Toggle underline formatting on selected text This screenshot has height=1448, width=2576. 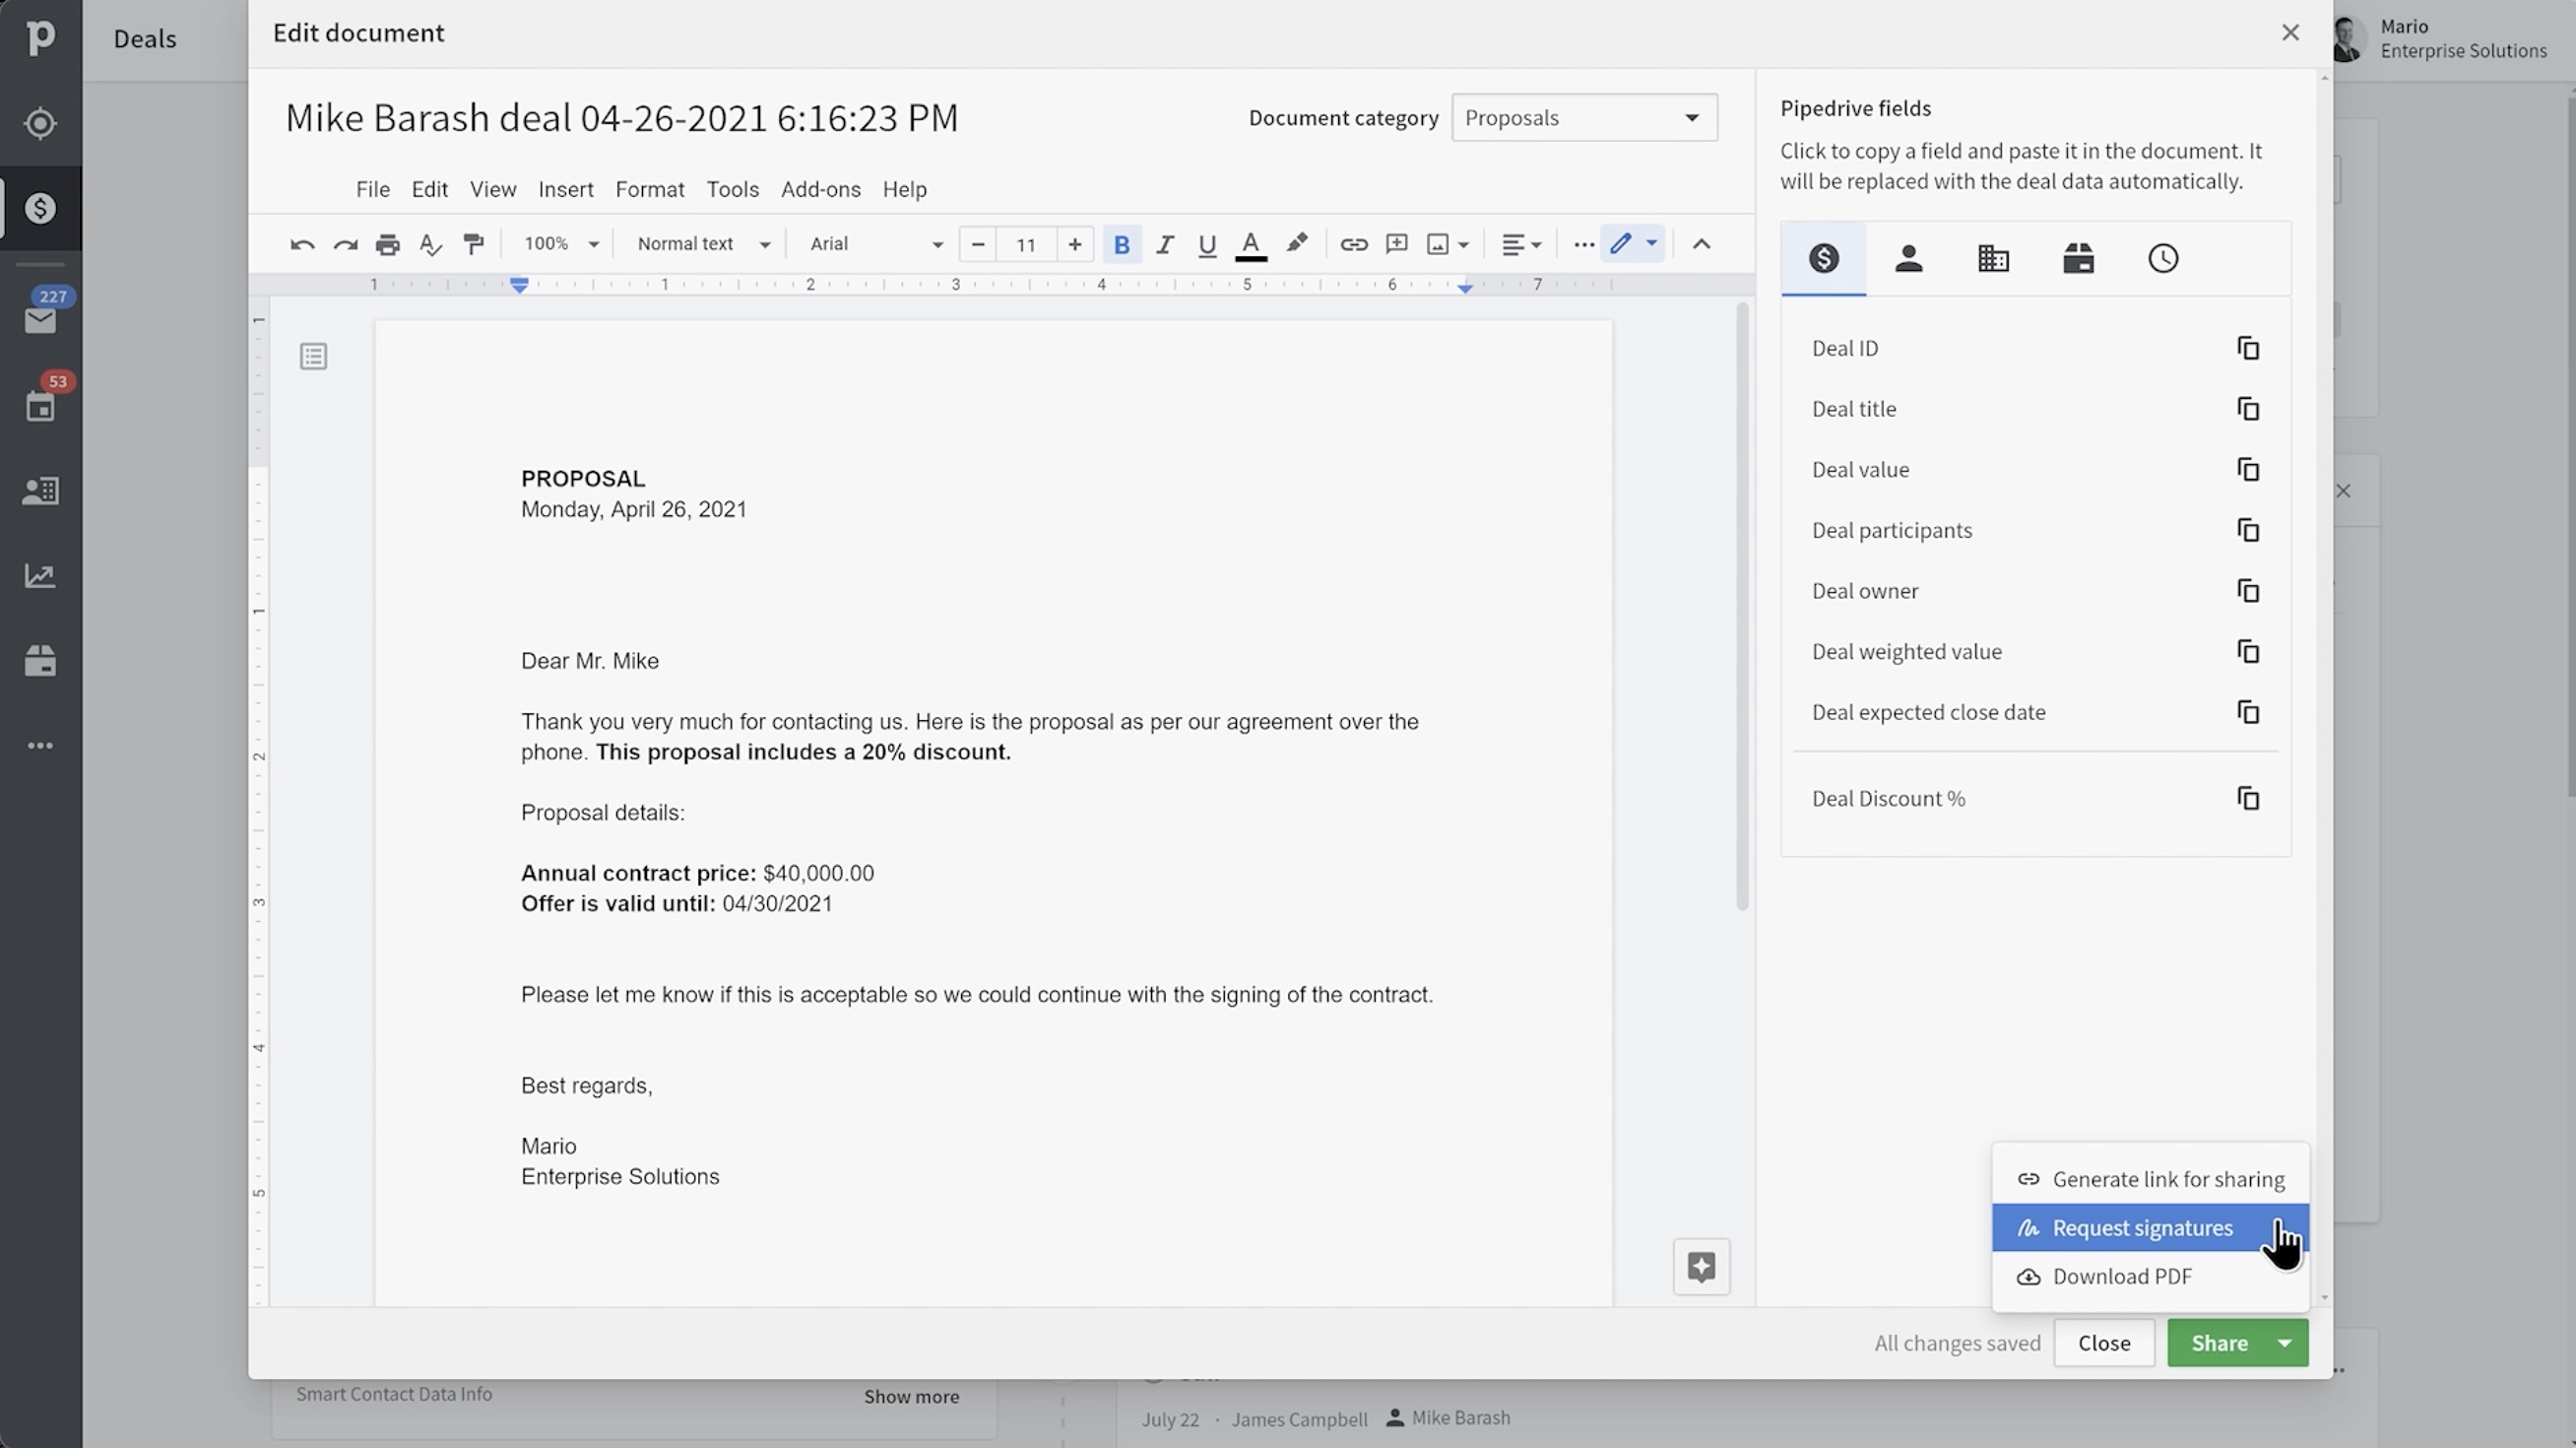pyautogui.click(x=1206, y=242)
